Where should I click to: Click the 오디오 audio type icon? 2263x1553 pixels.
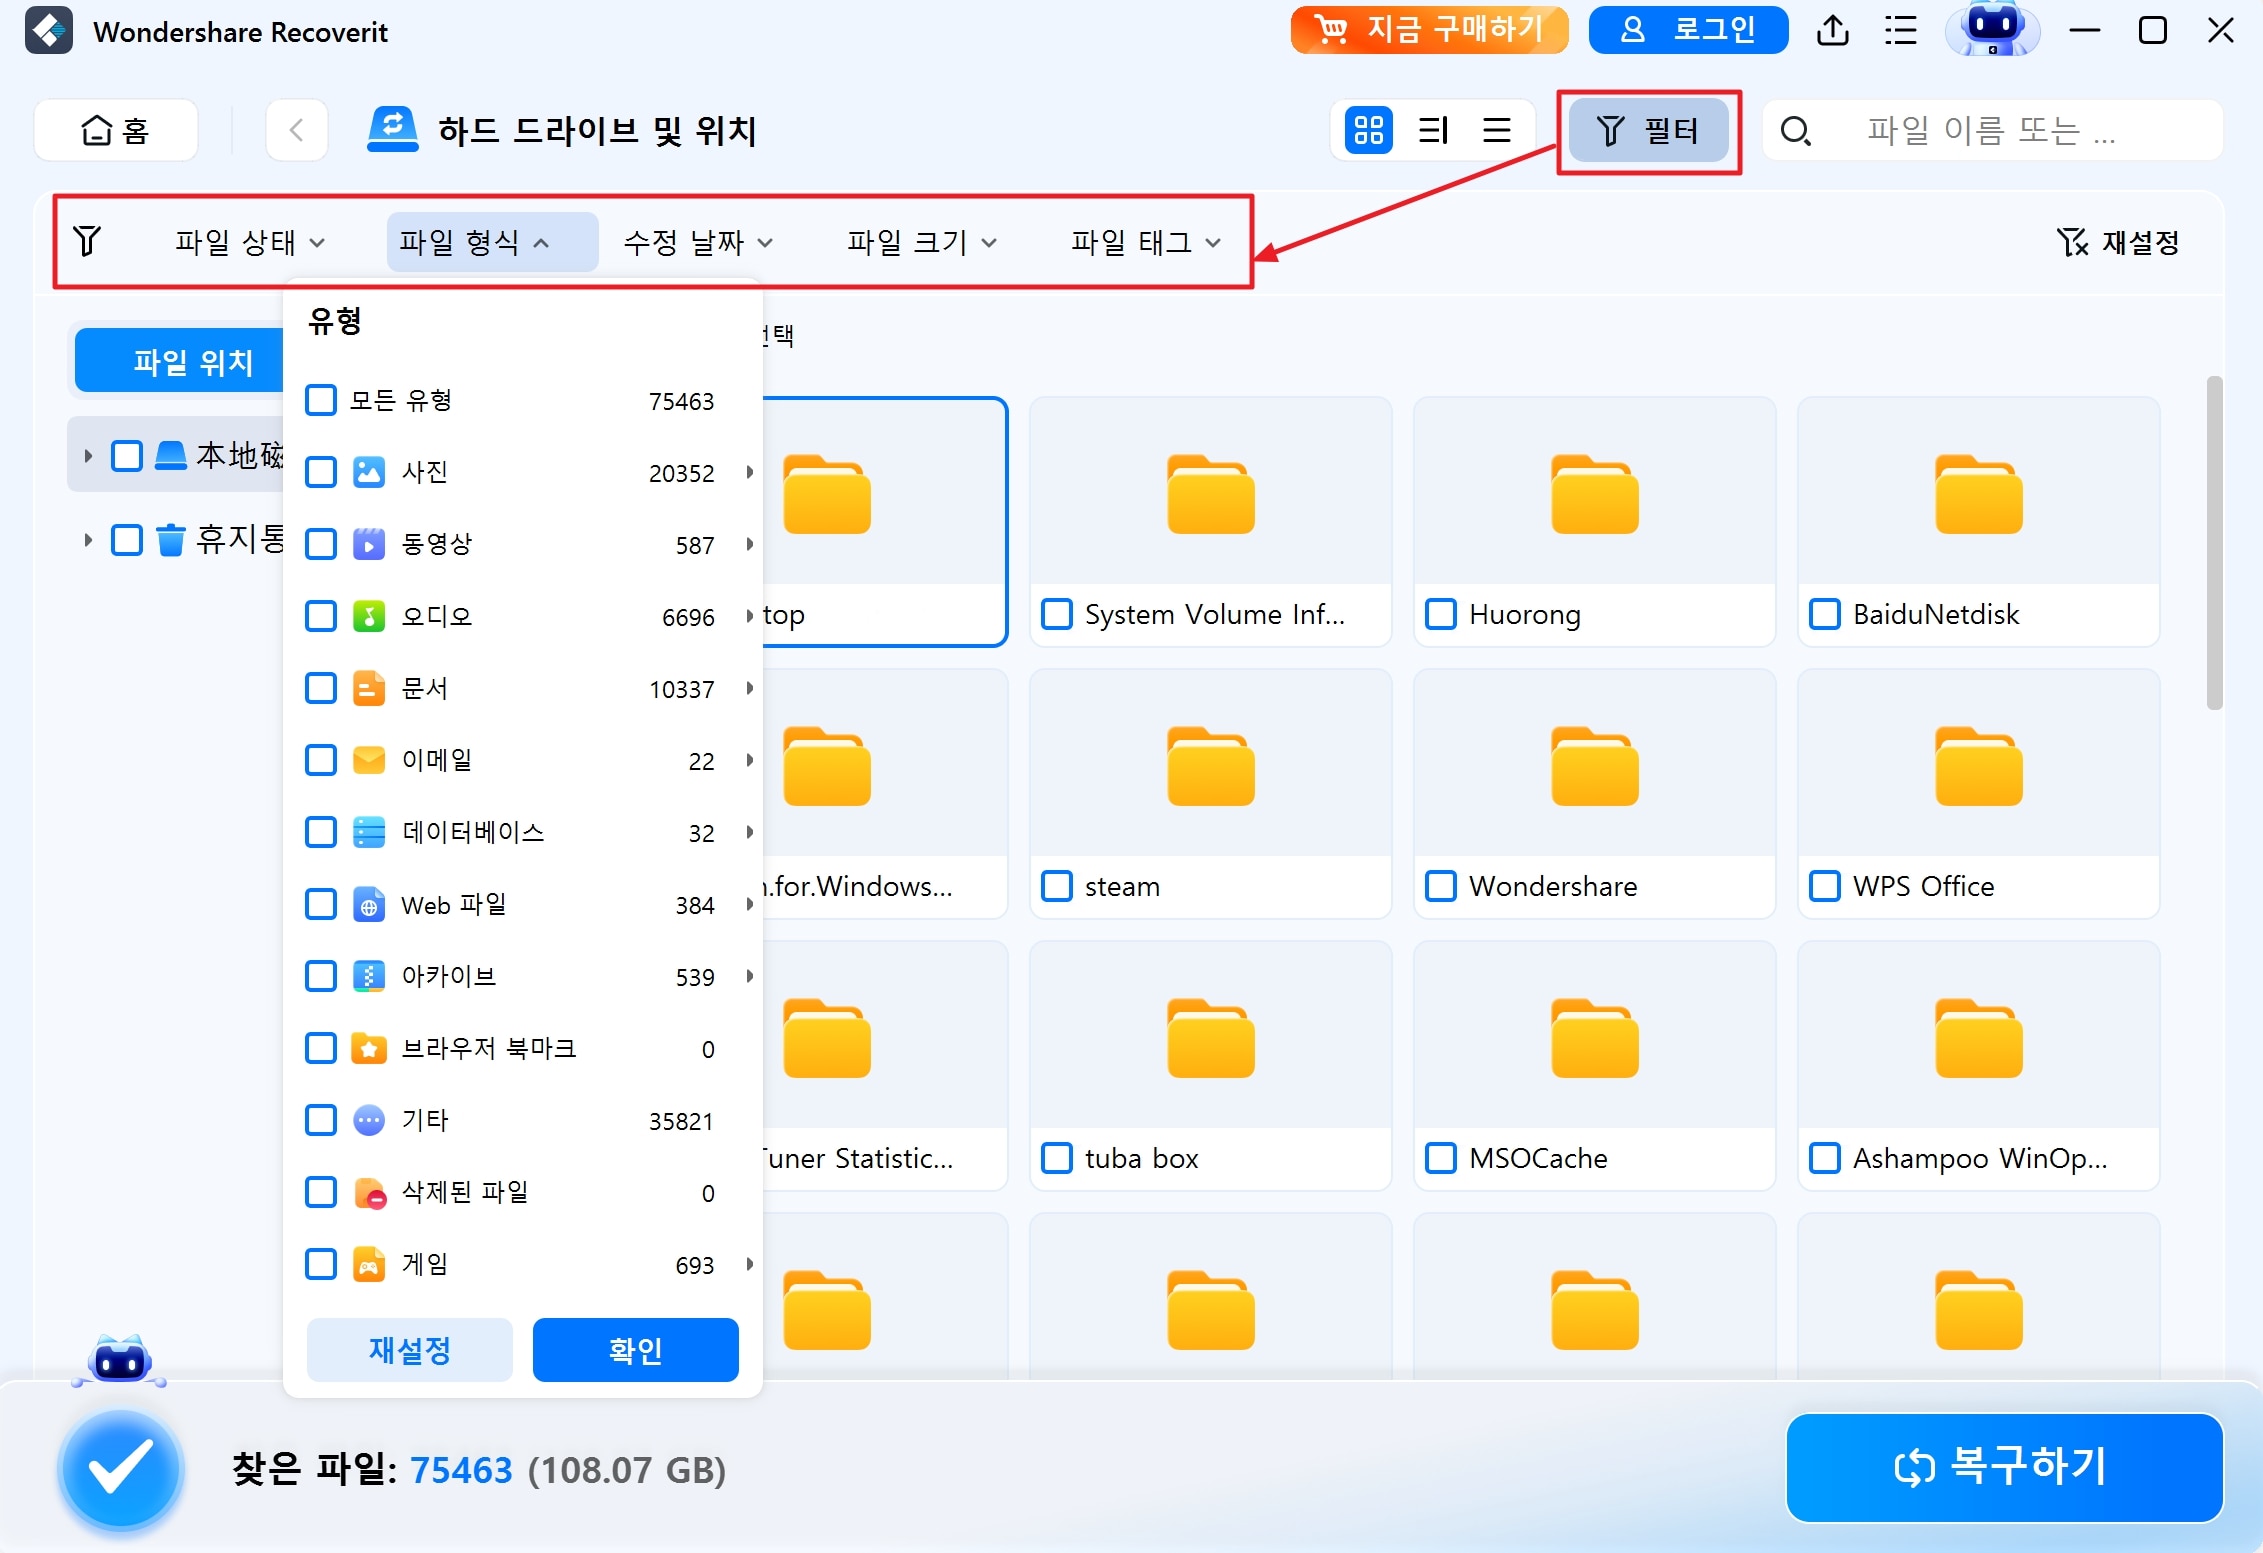pyautogui.click(x=369, y=616)
